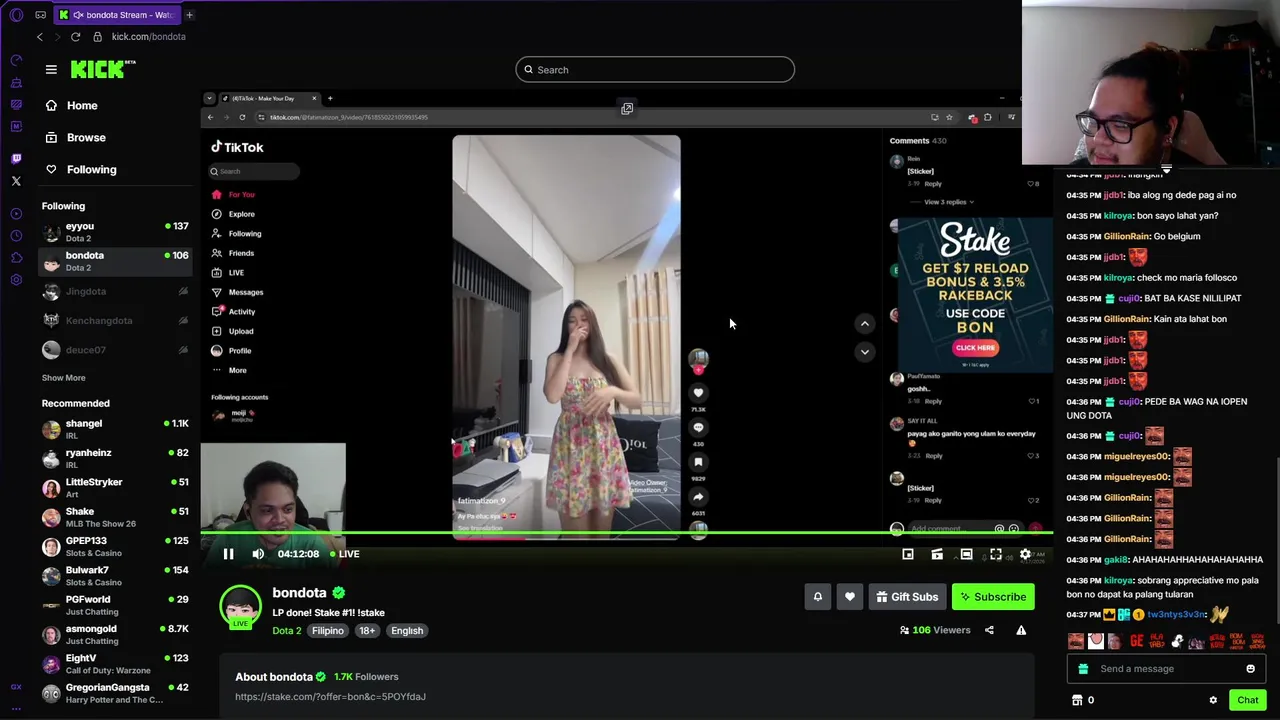Click username tw3ntys3v3n in chat

(1176, 615)
